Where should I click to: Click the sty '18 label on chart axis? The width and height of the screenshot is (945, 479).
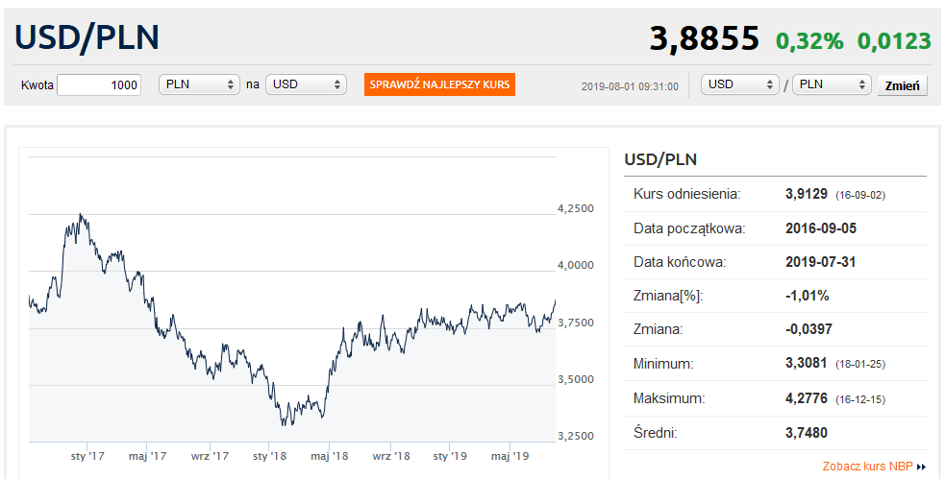tap(269, 456)
